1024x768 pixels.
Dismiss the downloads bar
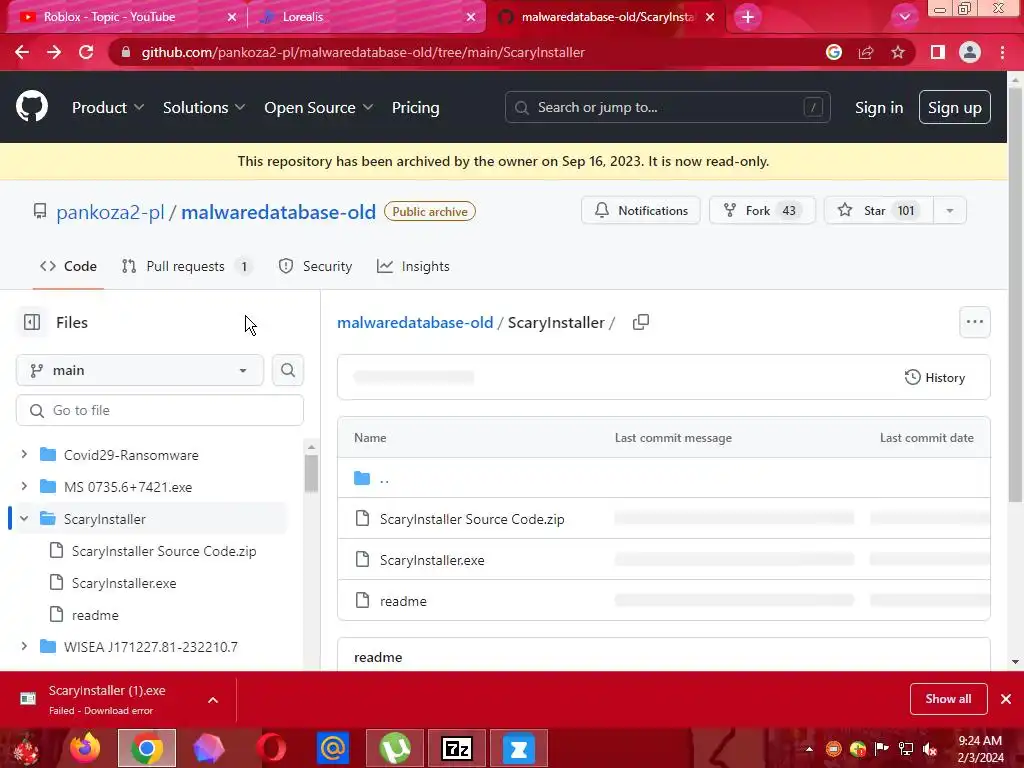[x=1006, y=699]
